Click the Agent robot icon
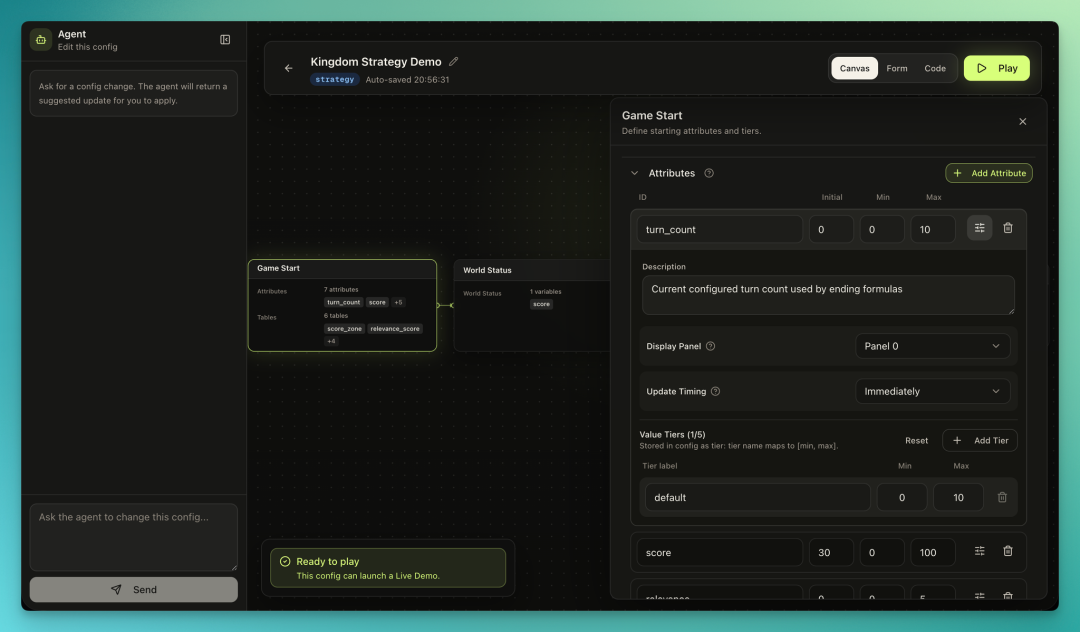 (41, 40)
